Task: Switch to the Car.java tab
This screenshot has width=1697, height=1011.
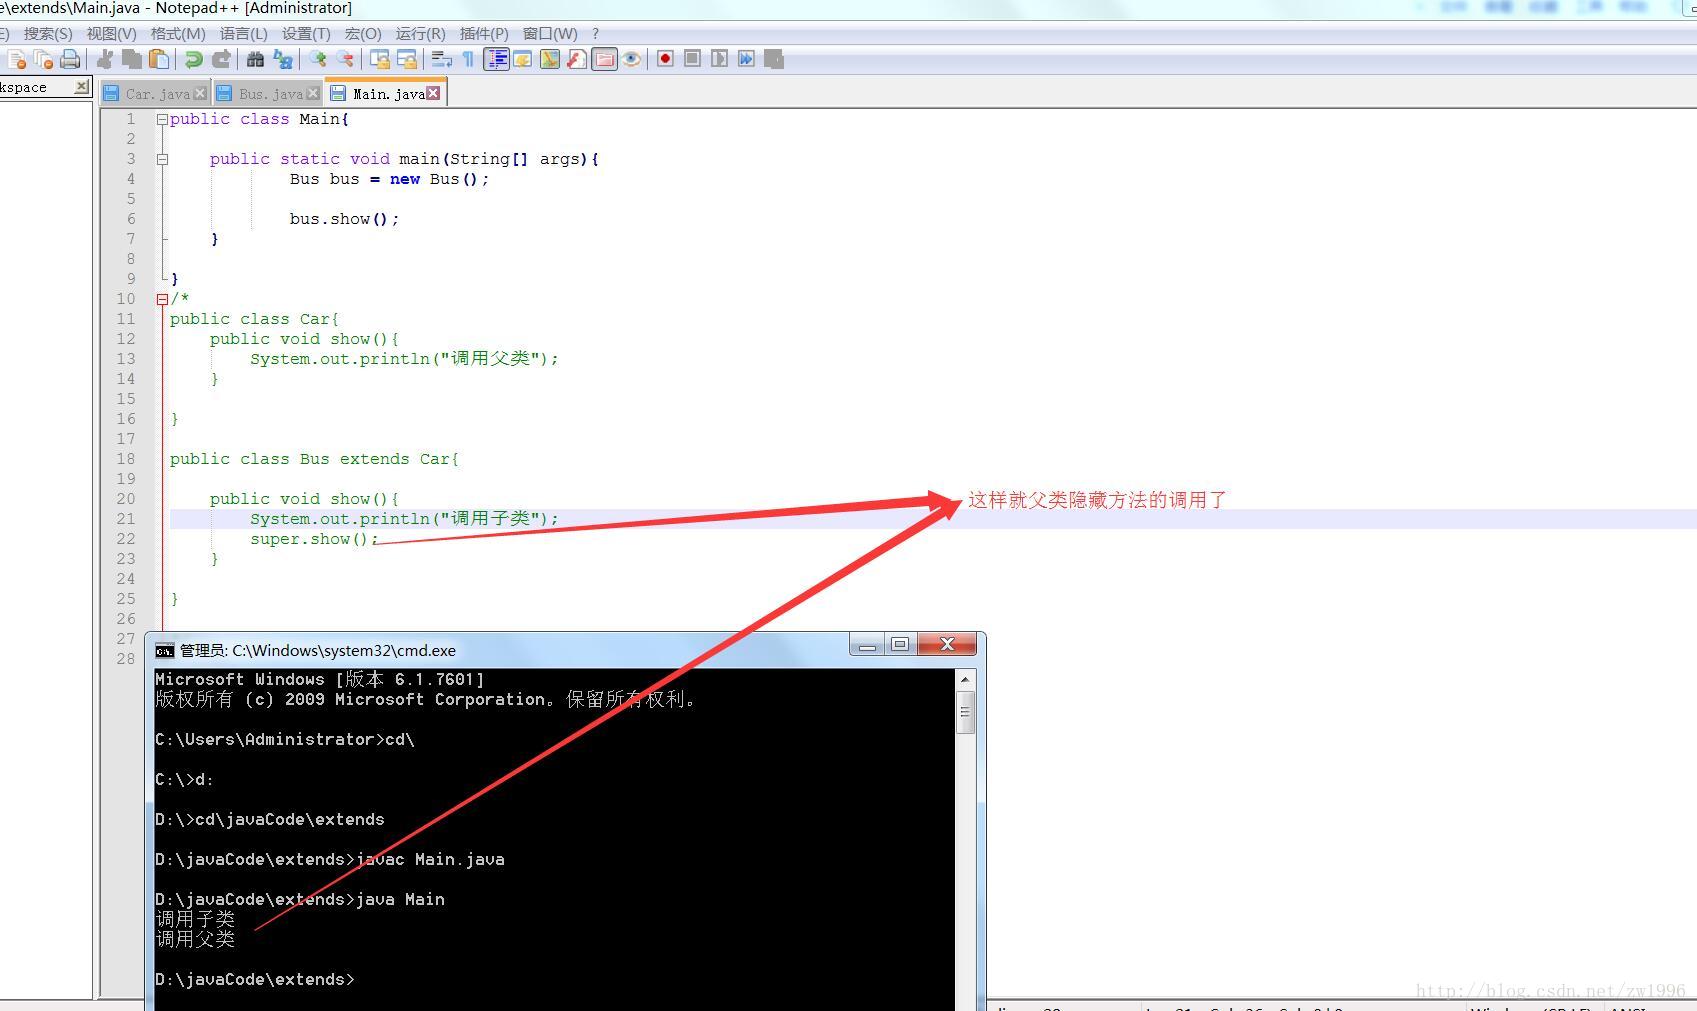Action: pyautogui.click(x=157, y=94)
